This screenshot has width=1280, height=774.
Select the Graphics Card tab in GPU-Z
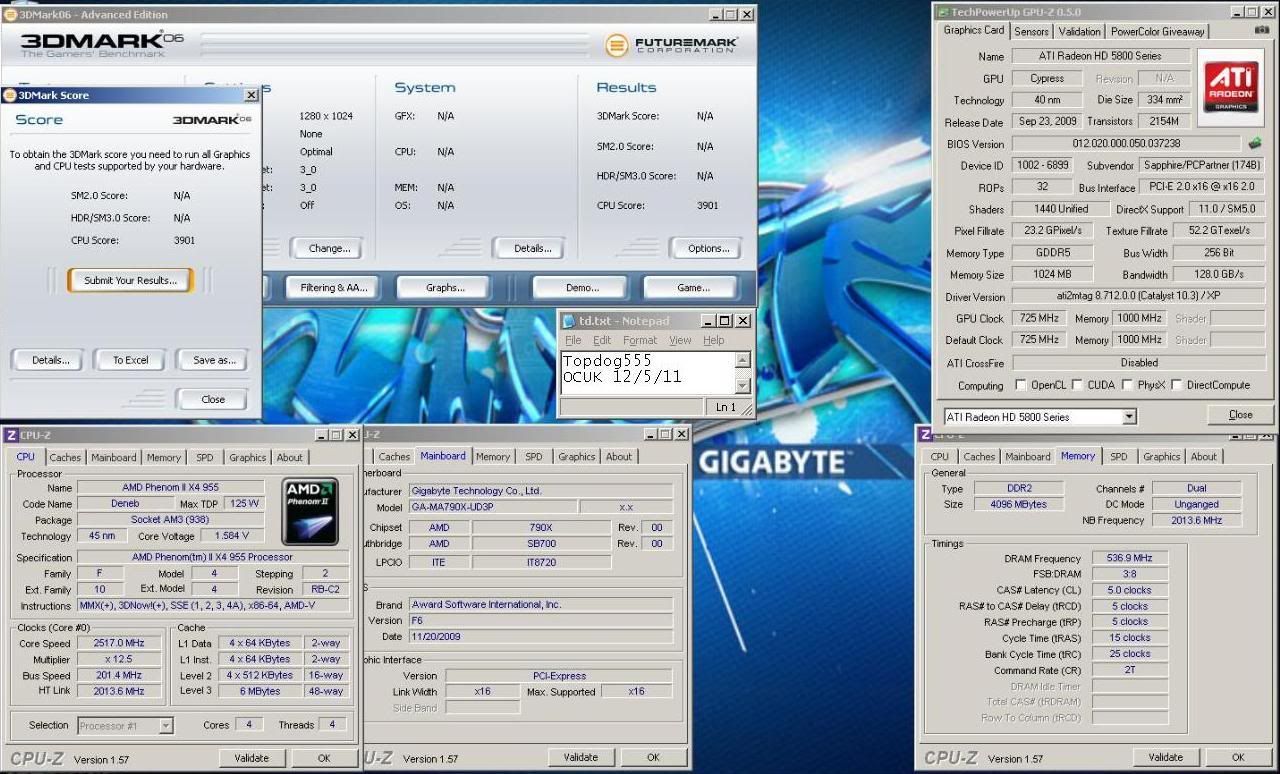click(974, 30)
